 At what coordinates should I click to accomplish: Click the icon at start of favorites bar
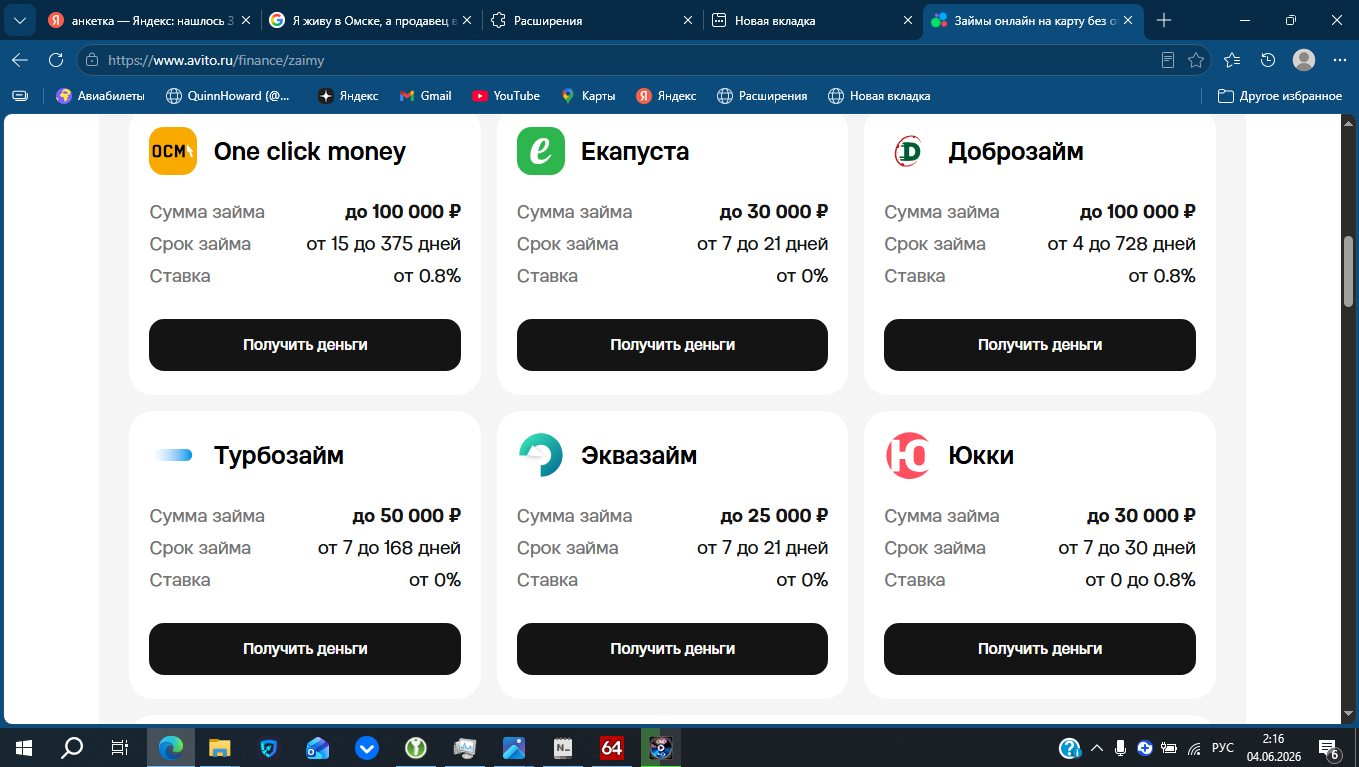pyautogui.click(x=20, y=96)
